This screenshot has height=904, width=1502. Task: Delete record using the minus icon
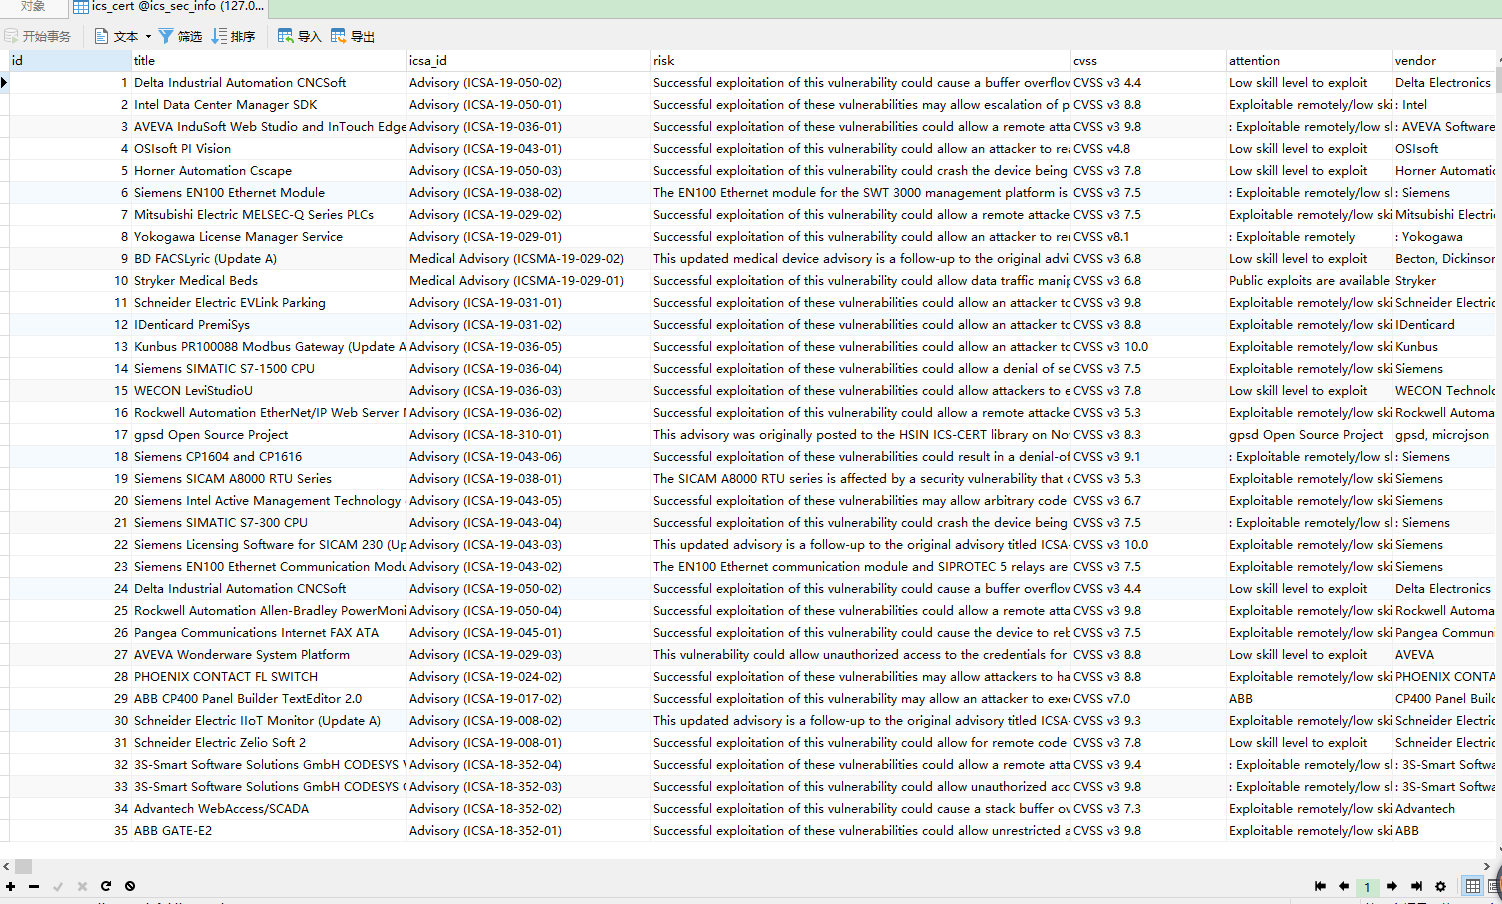click(34, 886)
